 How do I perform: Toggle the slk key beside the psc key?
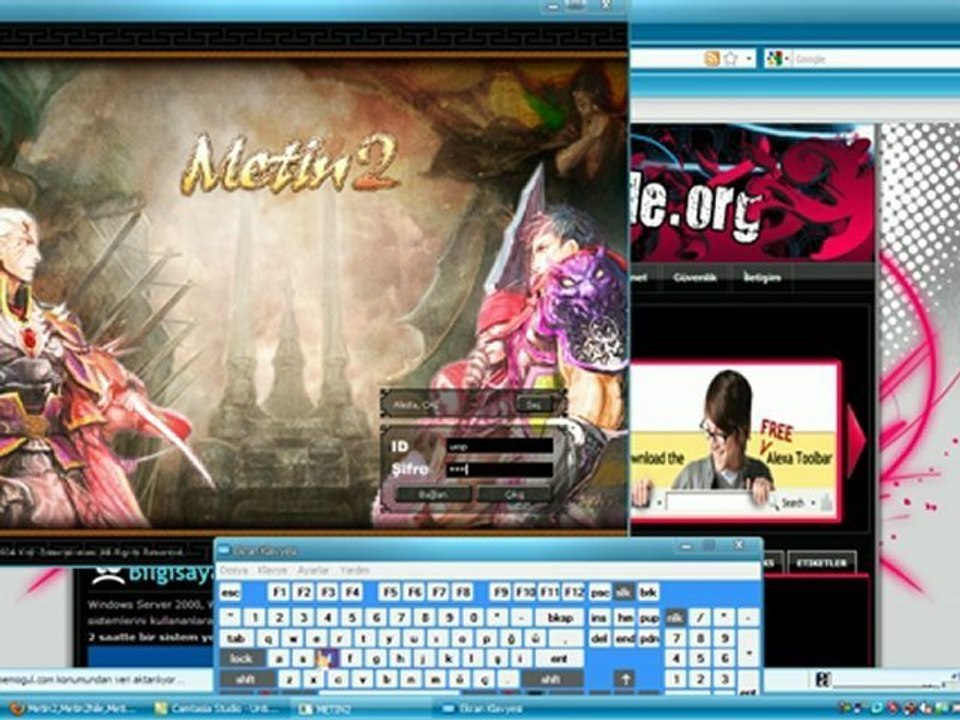coord(624,593)
